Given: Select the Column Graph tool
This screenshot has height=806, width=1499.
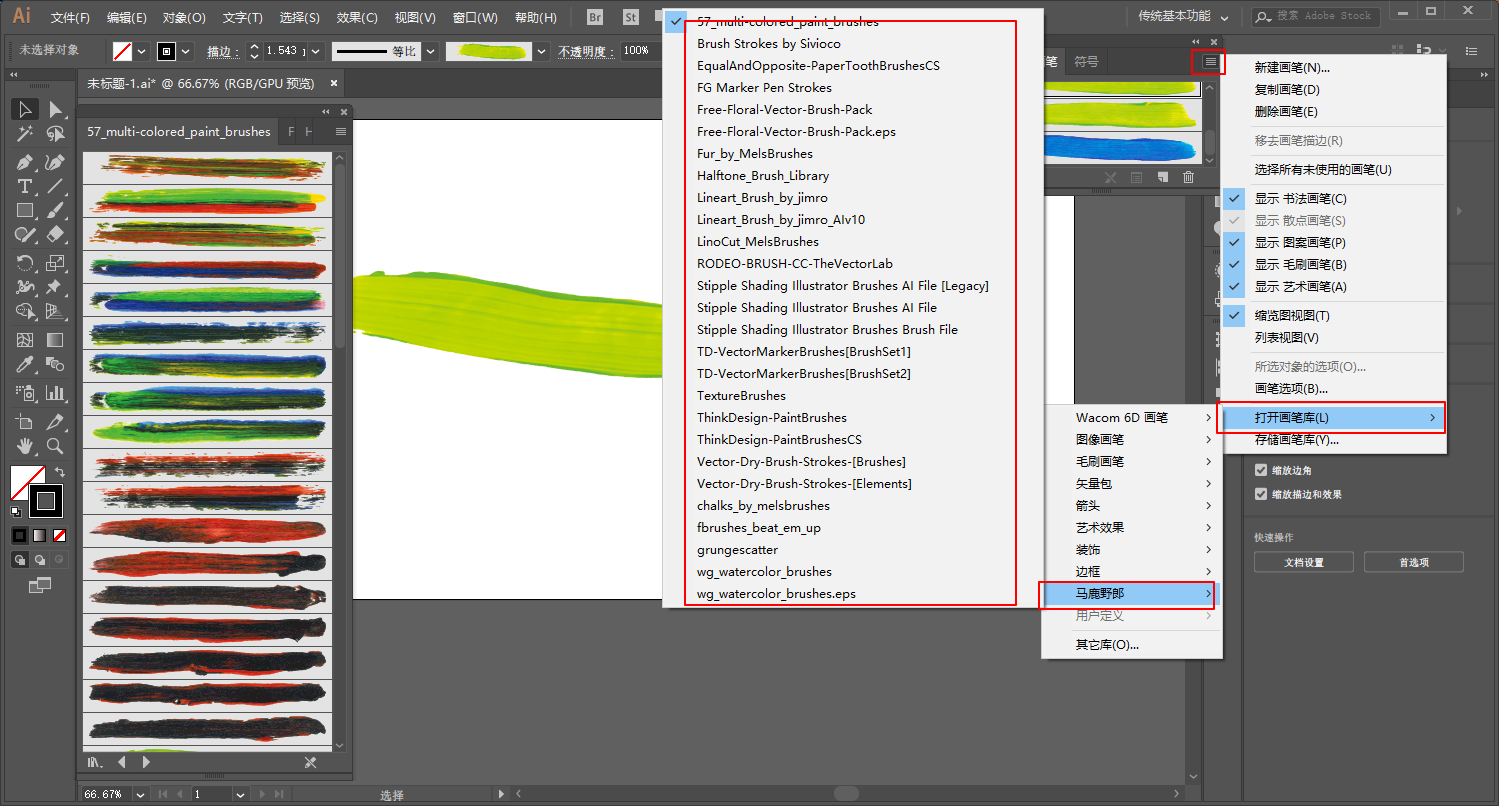Looking at the screenshot, I should pyautogui.click(x=55, y=393).
